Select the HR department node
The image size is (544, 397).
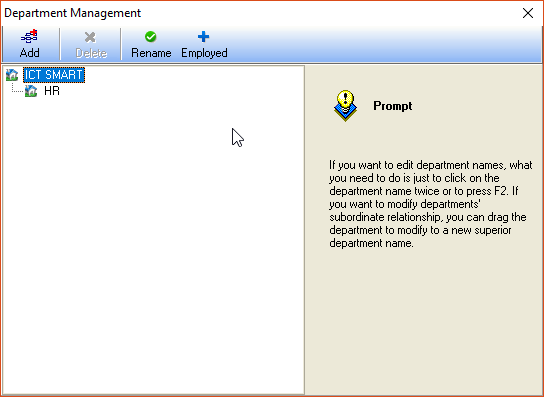pyautogui.click(x=52, y=91)
